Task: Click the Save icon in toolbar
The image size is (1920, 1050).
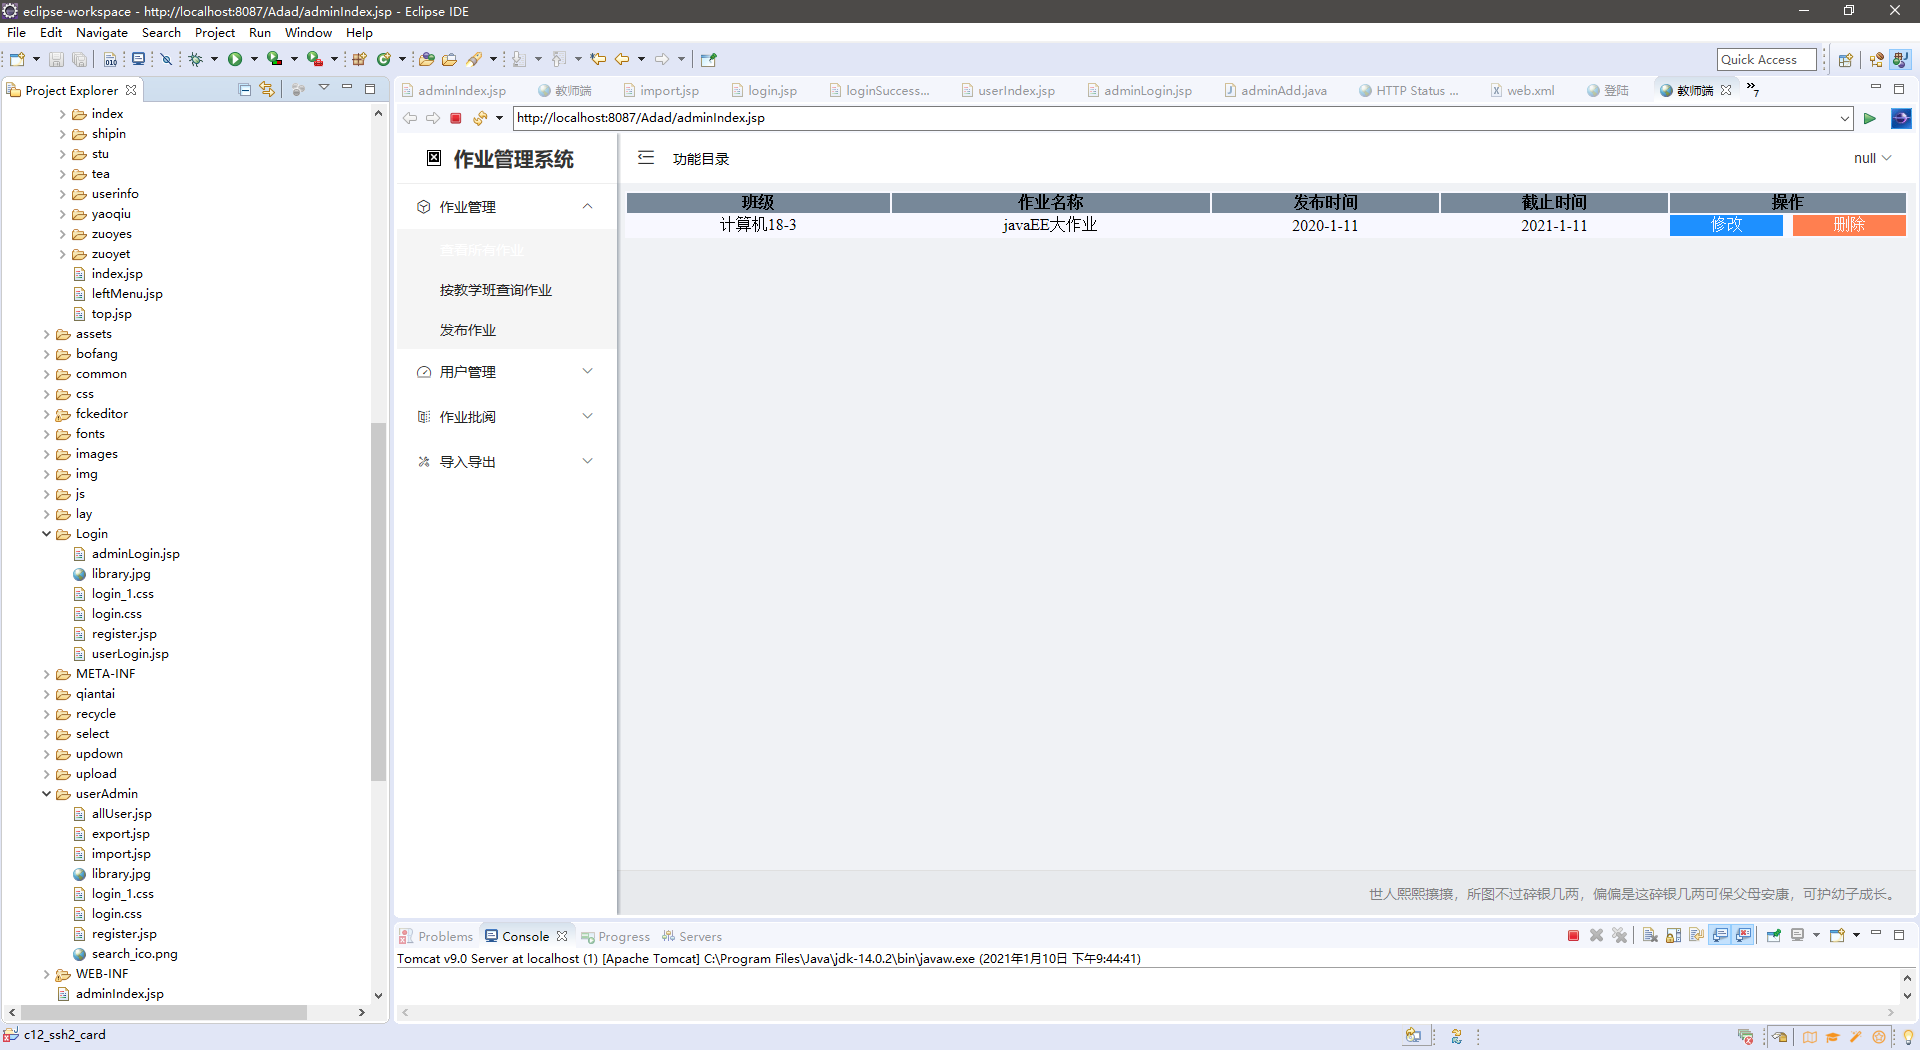Action: 56,60
